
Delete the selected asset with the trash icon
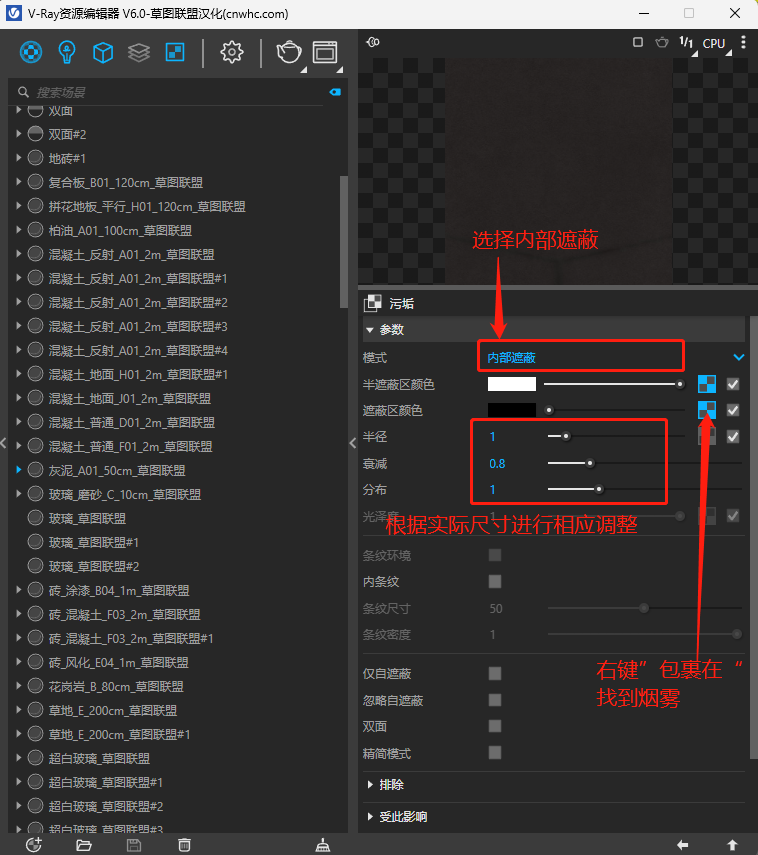184,845
